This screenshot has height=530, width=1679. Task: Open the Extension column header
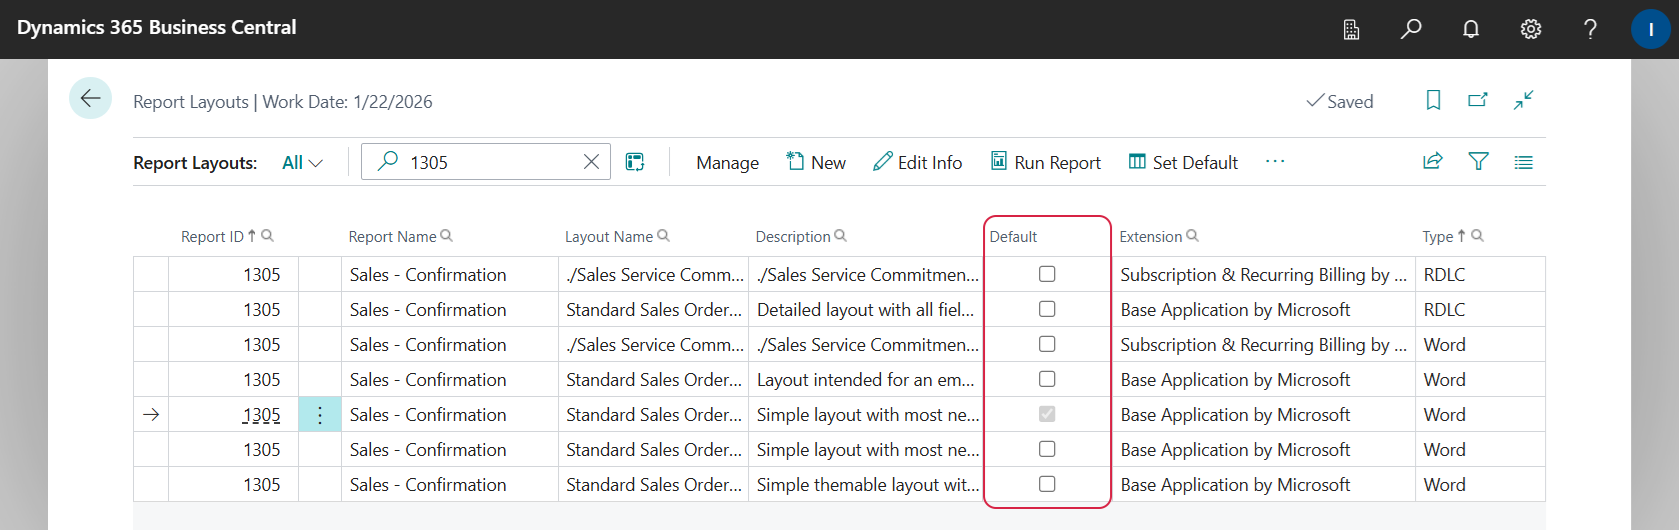[1150, 237]
